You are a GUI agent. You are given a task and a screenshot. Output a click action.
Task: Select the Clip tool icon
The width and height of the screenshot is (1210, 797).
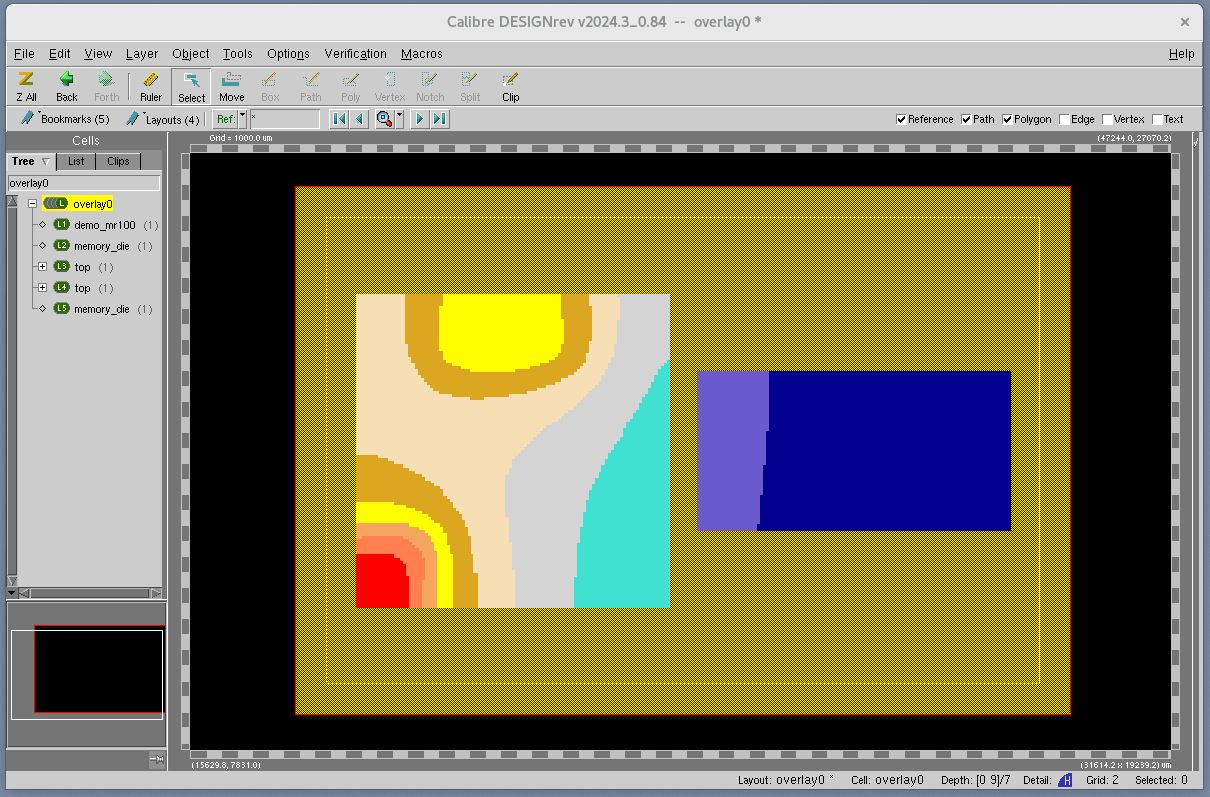coord(510,86)
